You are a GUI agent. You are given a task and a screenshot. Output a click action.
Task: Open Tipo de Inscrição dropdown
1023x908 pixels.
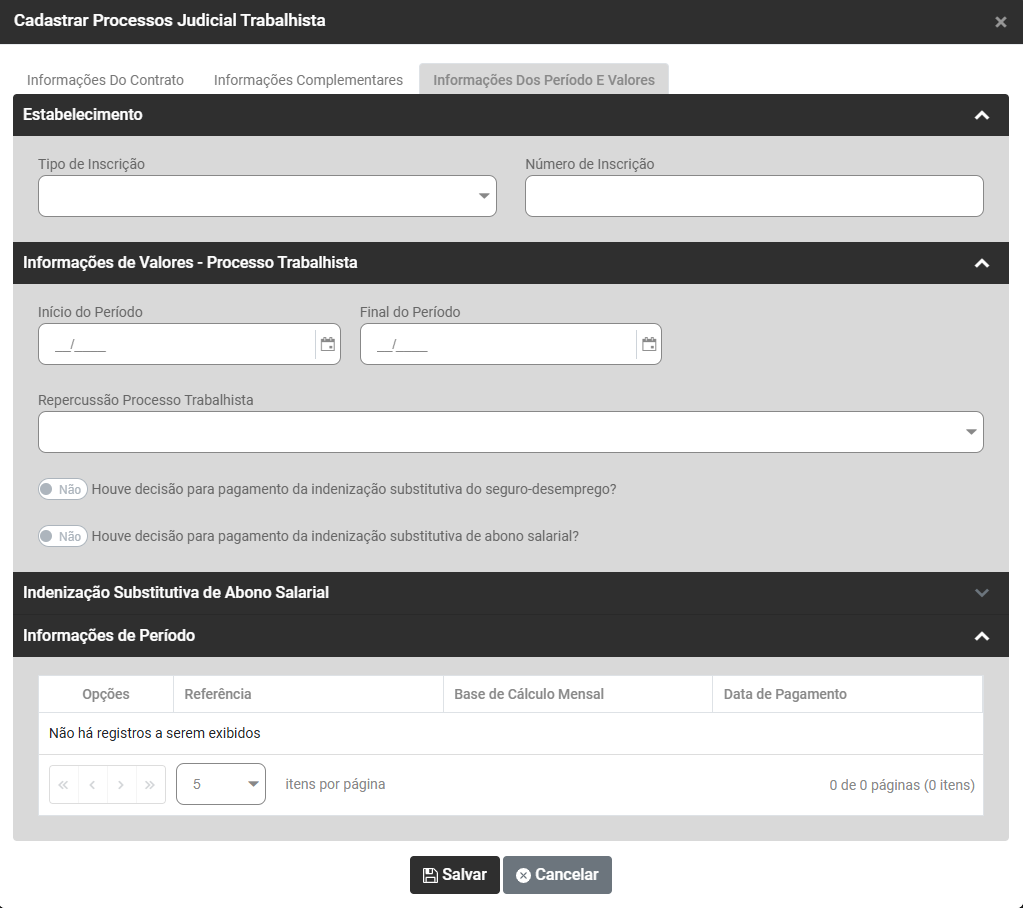[267, 196]
